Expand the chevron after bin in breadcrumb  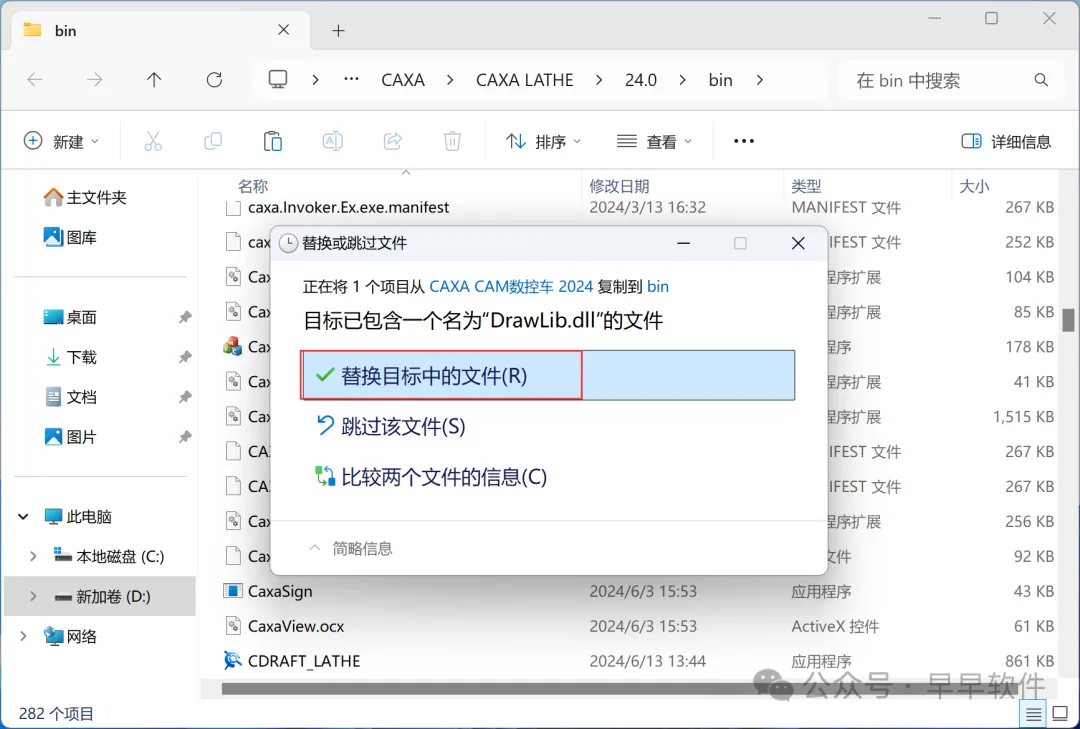coord(760,80)
